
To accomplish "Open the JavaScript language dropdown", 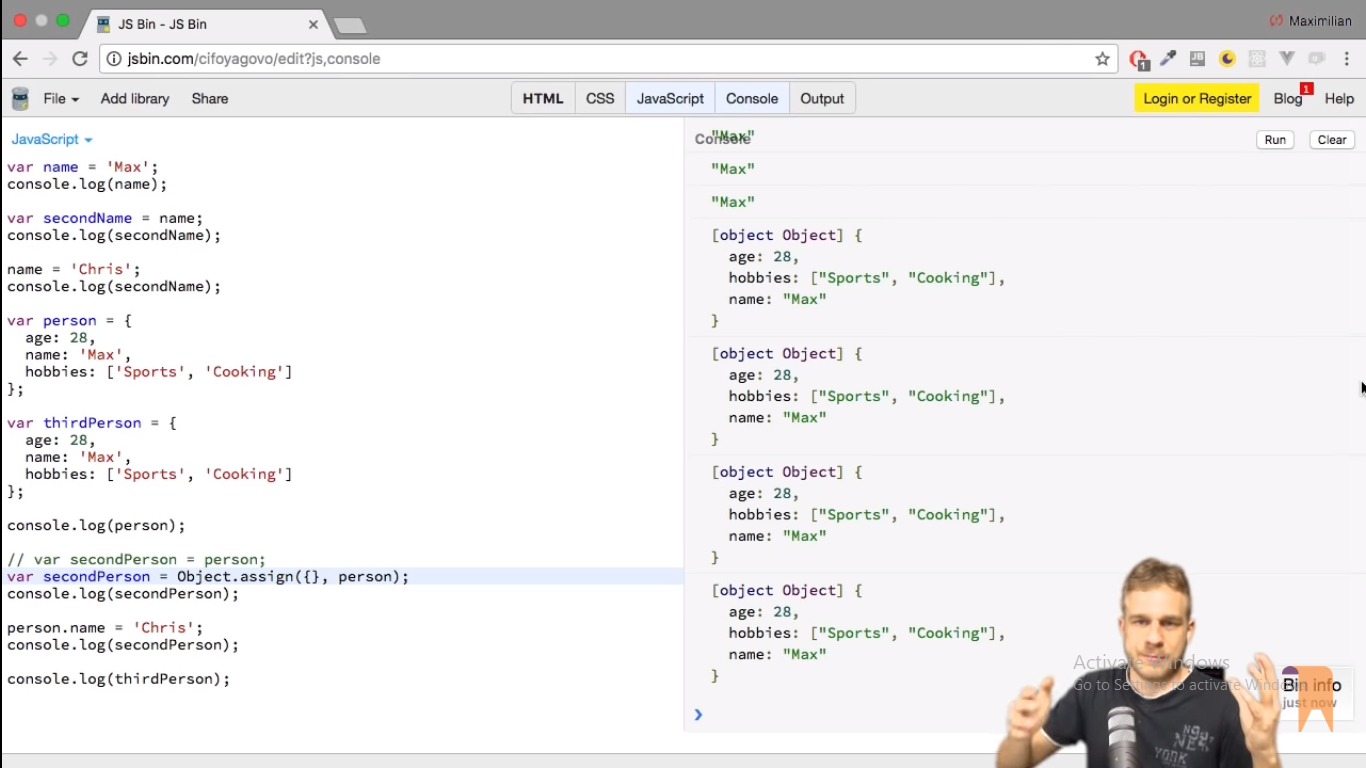I will tap(52, 140).
